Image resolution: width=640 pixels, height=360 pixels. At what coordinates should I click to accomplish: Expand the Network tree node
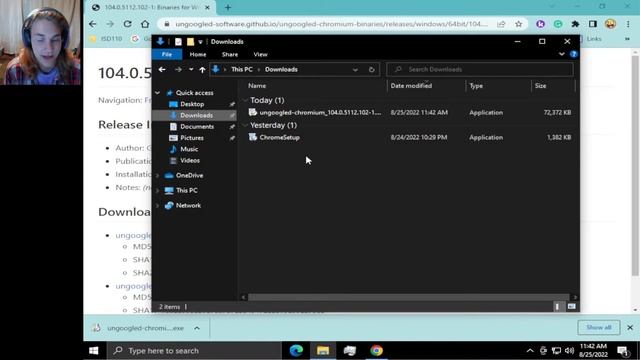pyautogui.click(x=158, y=206)
